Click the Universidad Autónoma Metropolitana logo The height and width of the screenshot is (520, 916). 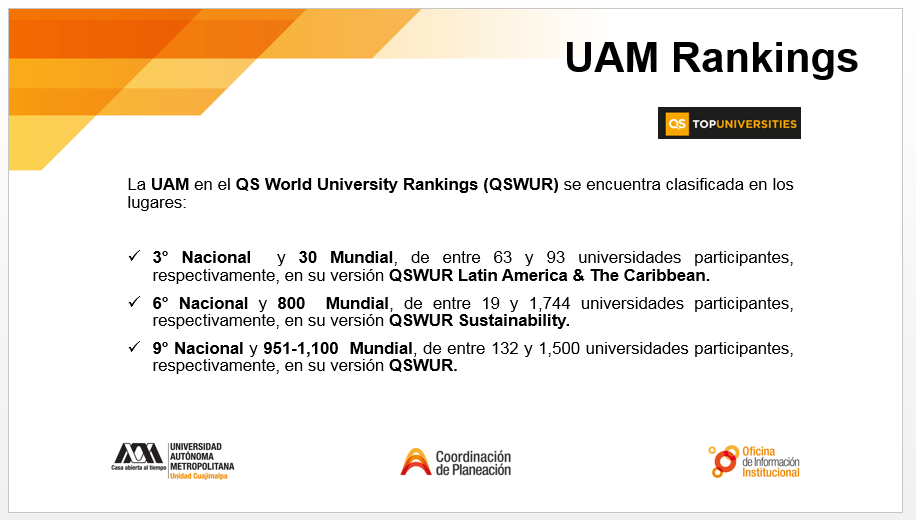click(173, 461)
